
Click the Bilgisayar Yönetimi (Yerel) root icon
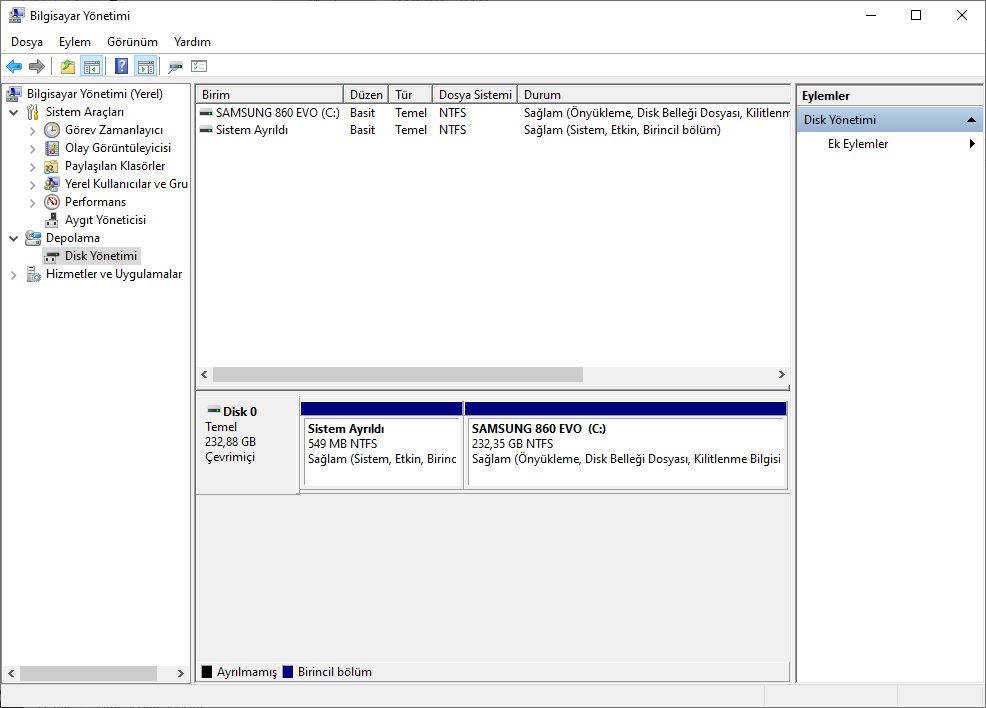click(14, 94)
